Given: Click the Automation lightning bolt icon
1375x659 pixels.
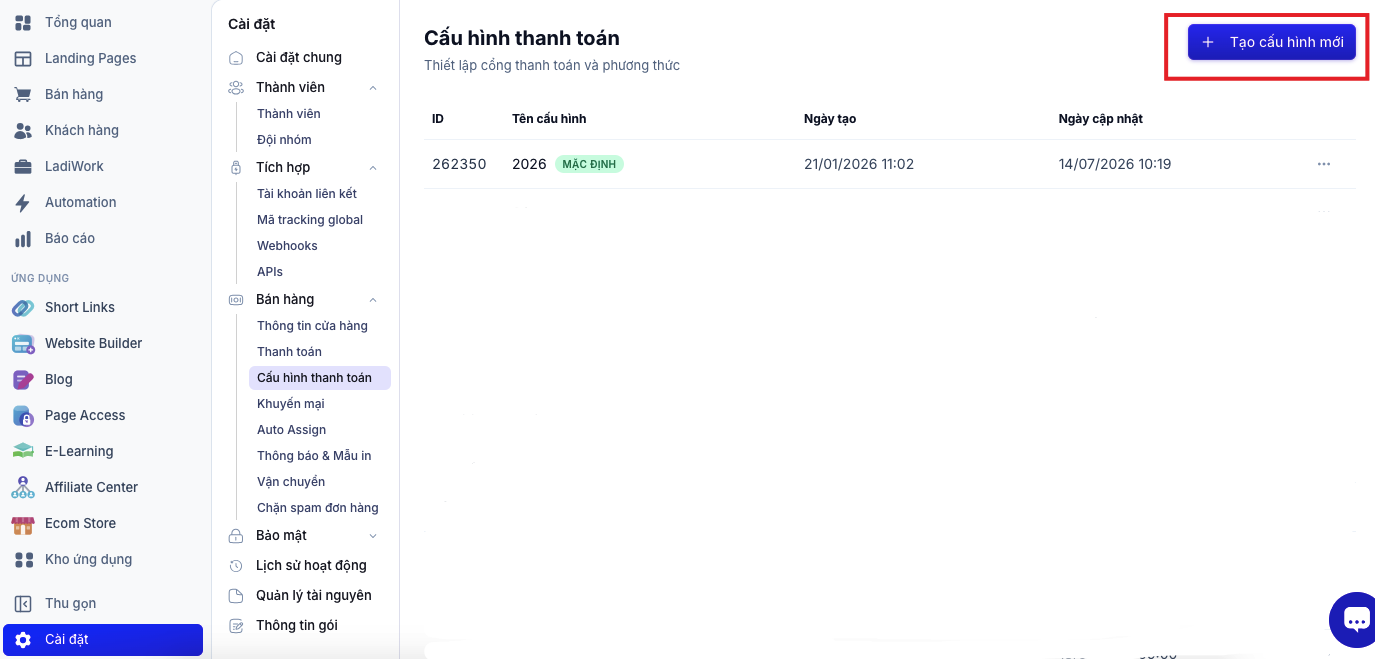Looking at the screenshot, I should tap(23, 202).
